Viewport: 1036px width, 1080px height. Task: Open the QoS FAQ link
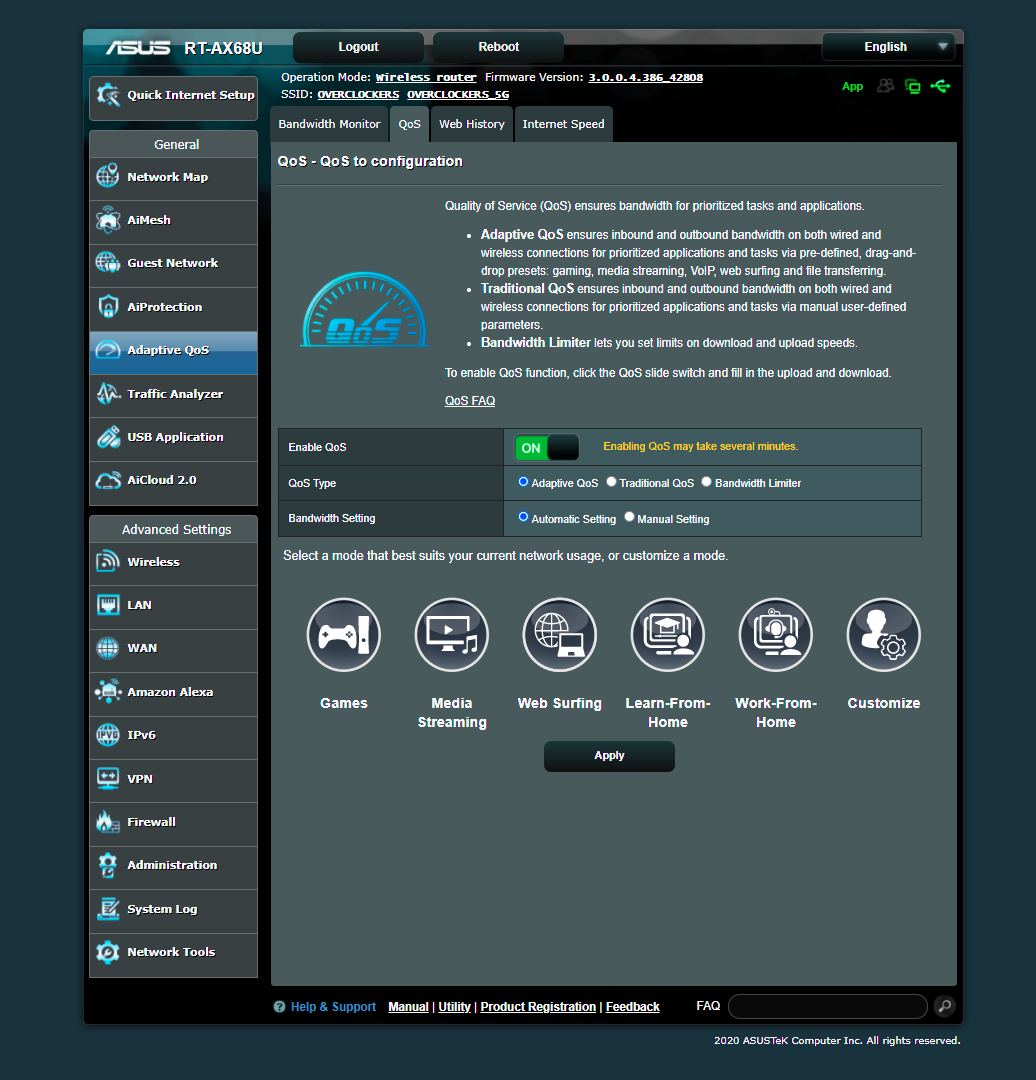(x=470, y=400)
